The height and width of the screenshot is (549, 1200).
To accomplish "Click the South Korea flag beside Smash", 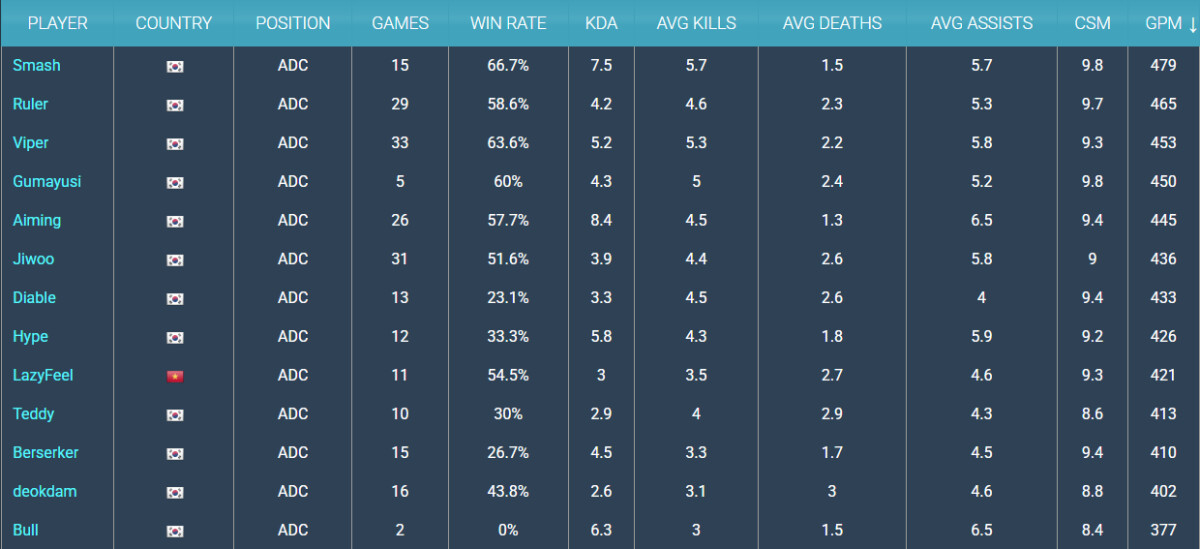I will [175, 66].
